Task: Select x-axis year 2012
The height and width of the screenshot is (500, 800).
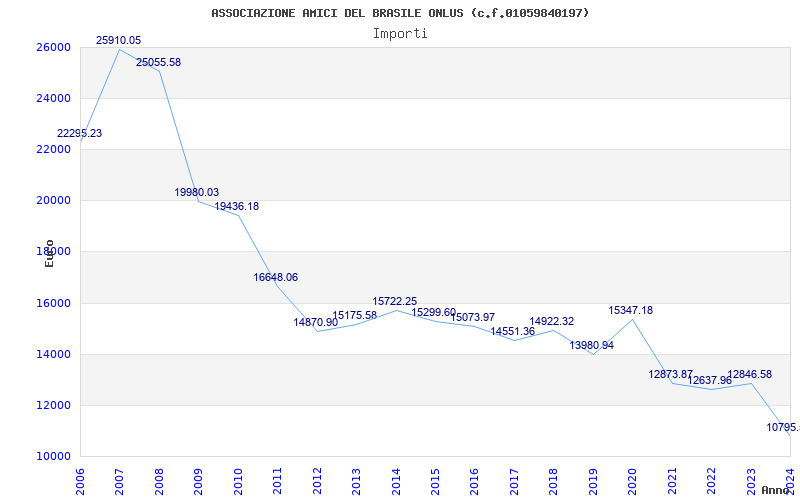Action: point(317,481)
